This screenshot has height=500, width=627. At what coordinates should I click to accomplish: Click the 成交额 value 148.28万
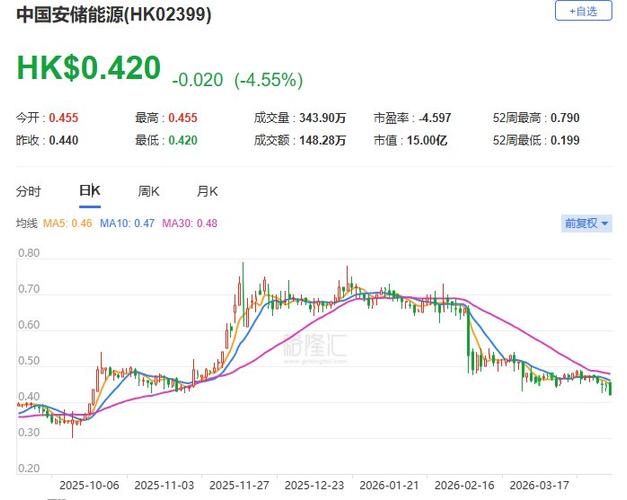[322, 140]
